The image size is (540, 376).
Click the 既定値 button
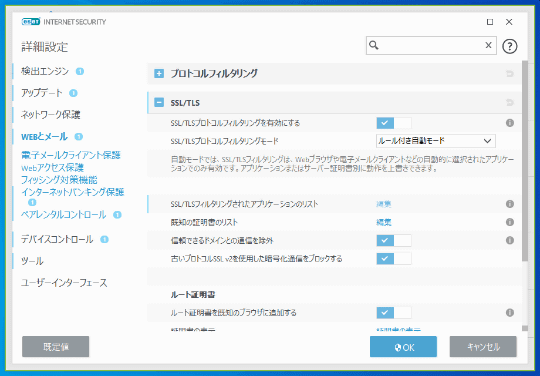click(x=55, y=347)
